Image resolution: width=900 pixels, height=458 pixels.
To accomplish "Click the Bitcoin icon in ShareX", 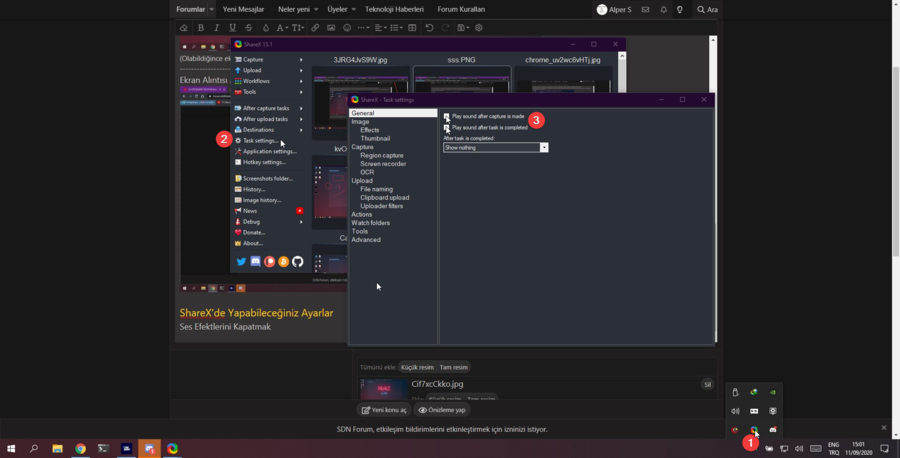I will (284, 262).
